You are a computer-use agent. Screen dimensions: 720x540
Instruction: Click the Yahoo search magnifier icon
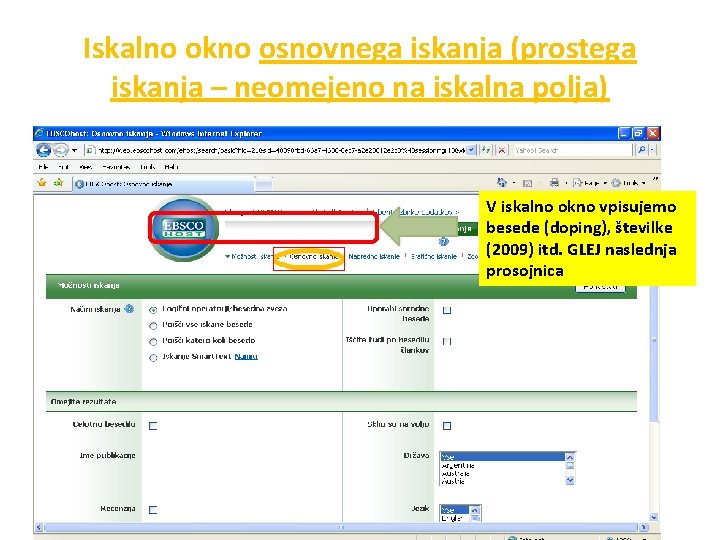tap(641, 150)
